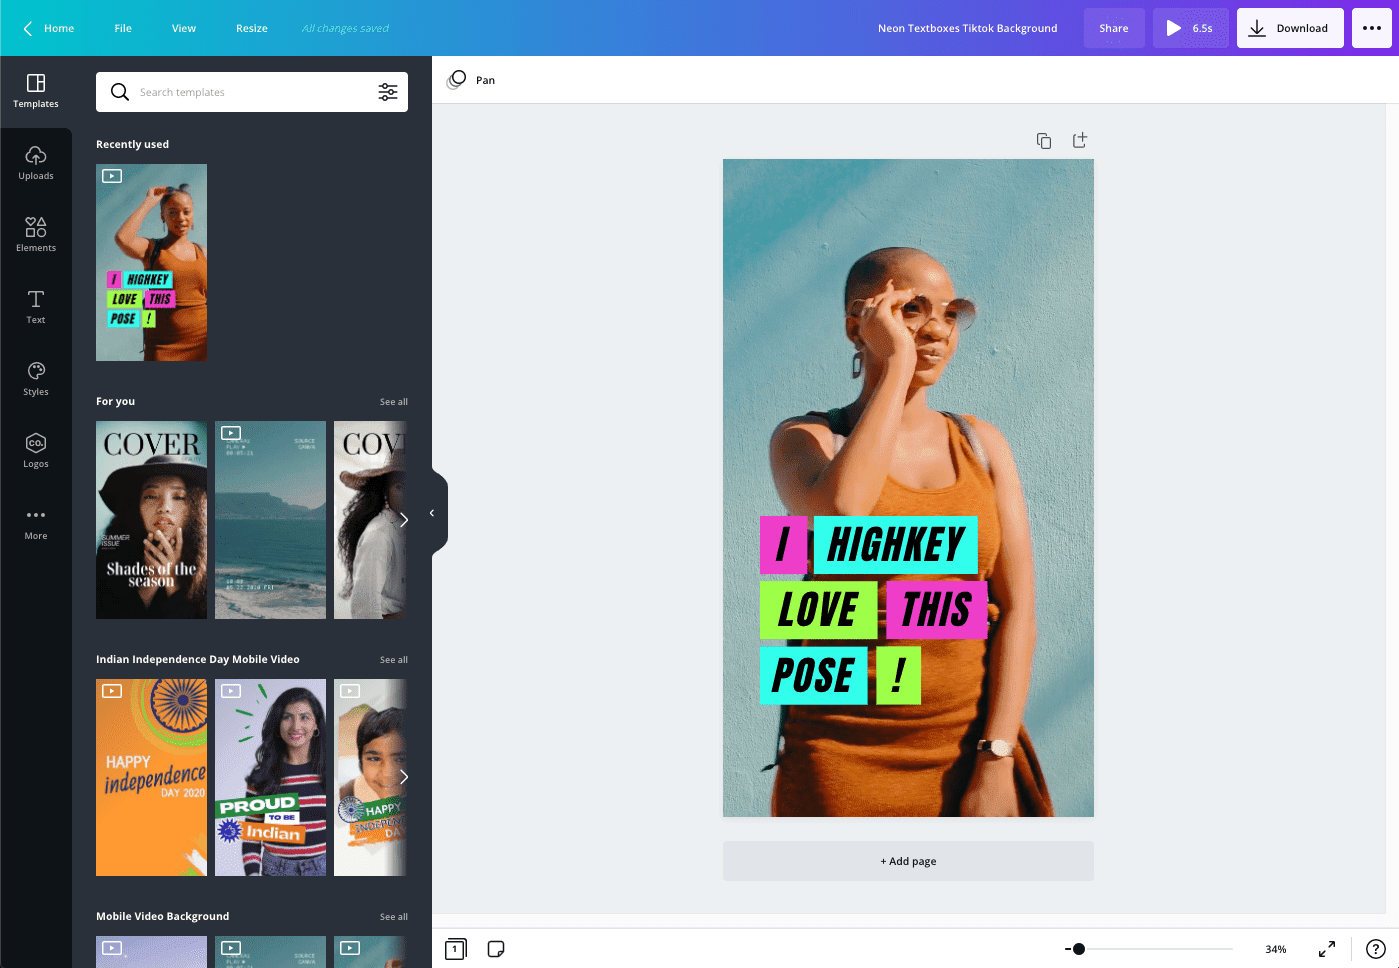This screenshot has width=1399, height=968.
Task: Open the Templates panel
Action: pos(35,91)
